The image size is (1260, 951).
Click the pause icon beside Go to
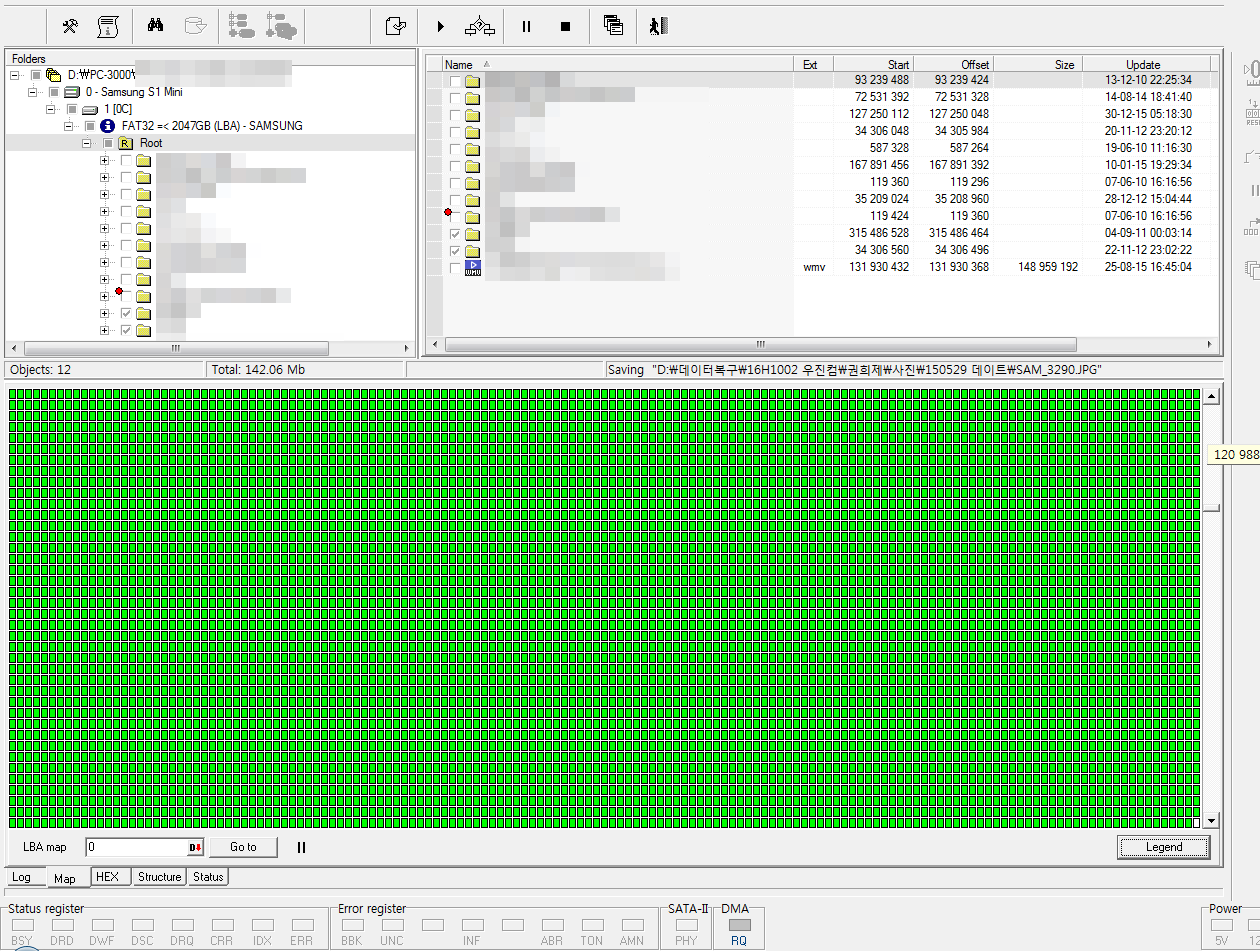pos(301,847)
